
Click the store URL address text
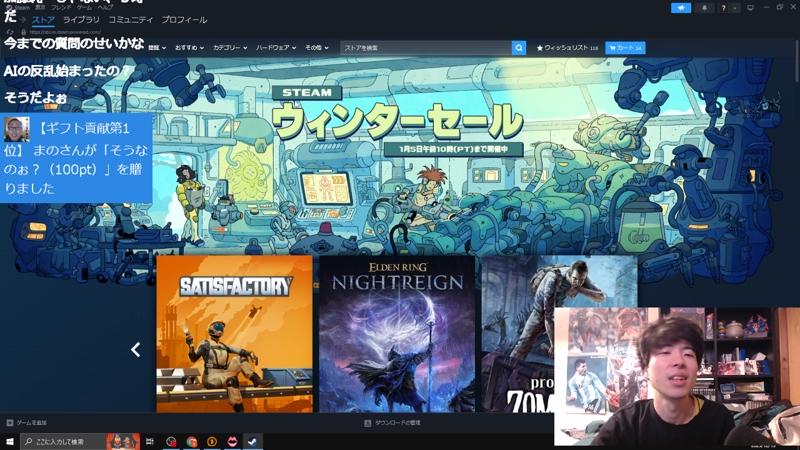click(65, 32)
